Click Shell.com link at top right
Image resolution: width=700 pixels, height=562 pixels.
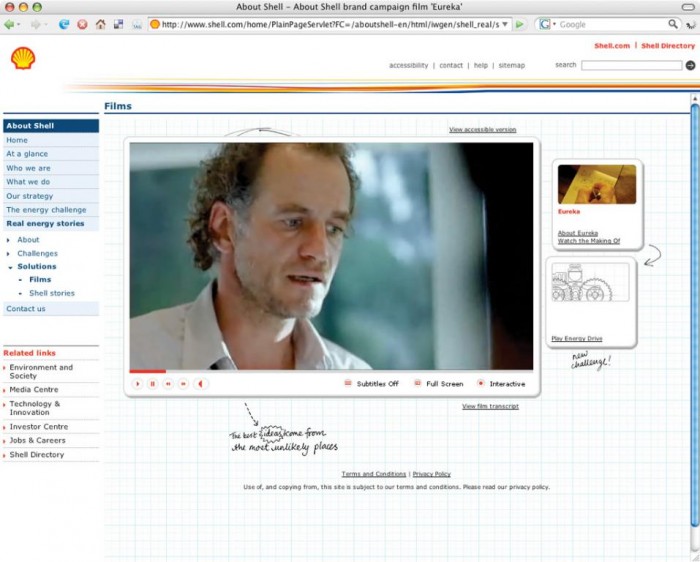(x=612, y=46)
